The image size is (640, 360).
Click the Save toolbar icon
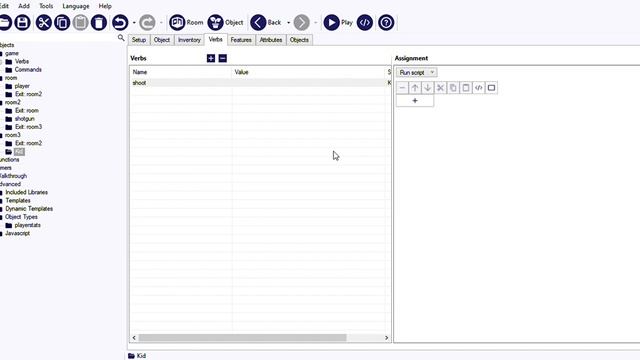22,22
